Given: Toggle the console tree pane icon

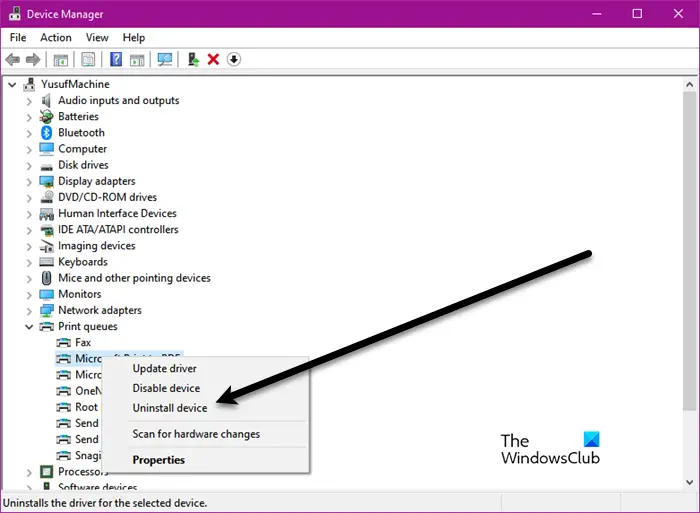Looking at the screenshot, I should click(61, 59).
